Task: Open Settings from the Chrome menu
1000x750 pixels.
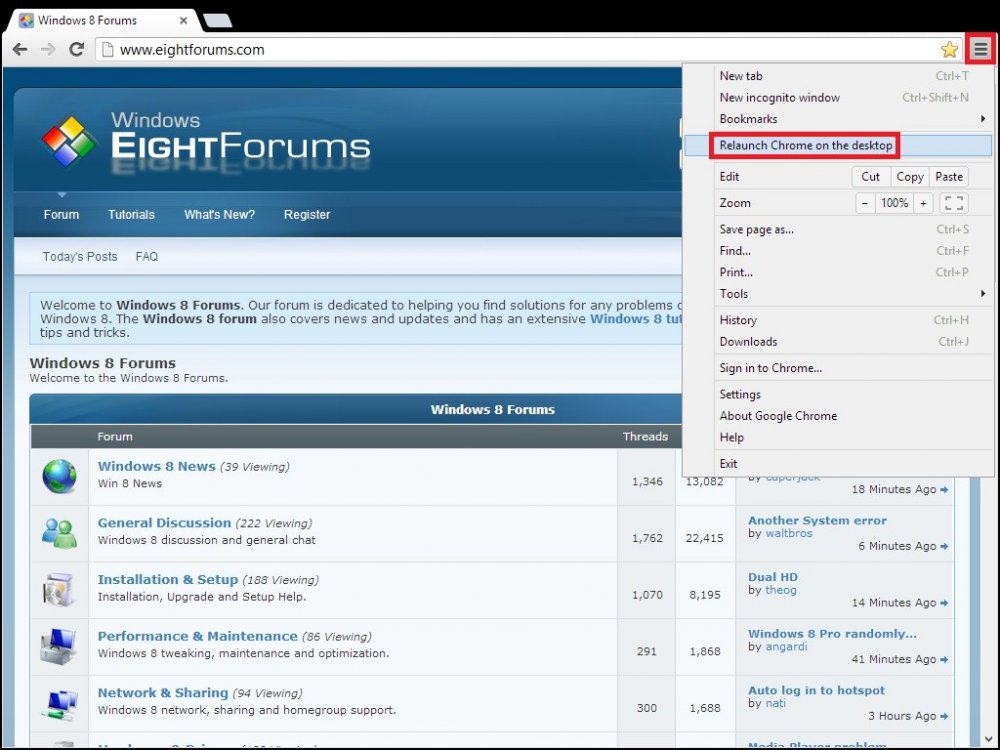Action: click(740, 395)
